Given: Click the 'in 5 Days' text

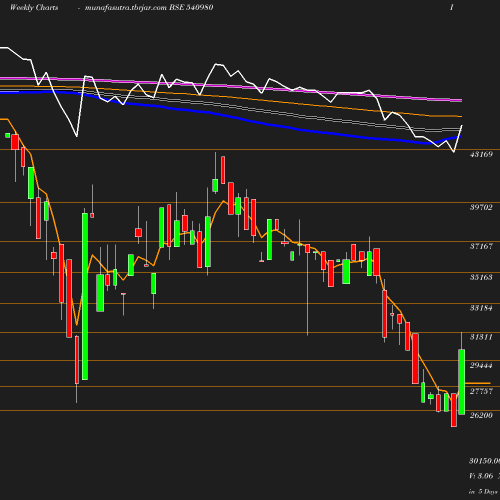Looking at the screenshot, I should (483, 492).
